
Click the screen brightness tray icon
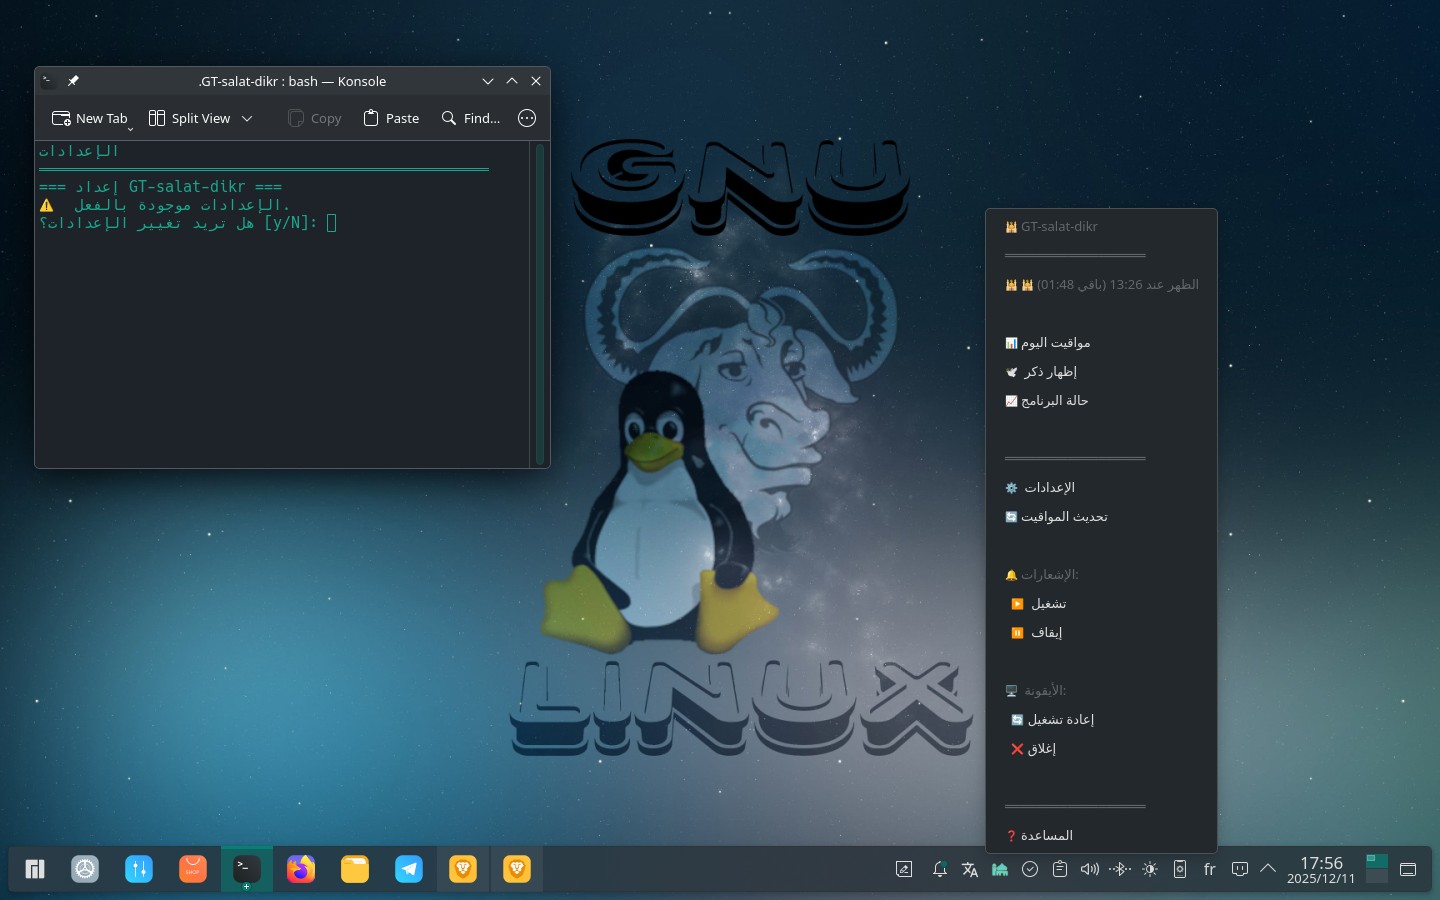point(1150,869)
